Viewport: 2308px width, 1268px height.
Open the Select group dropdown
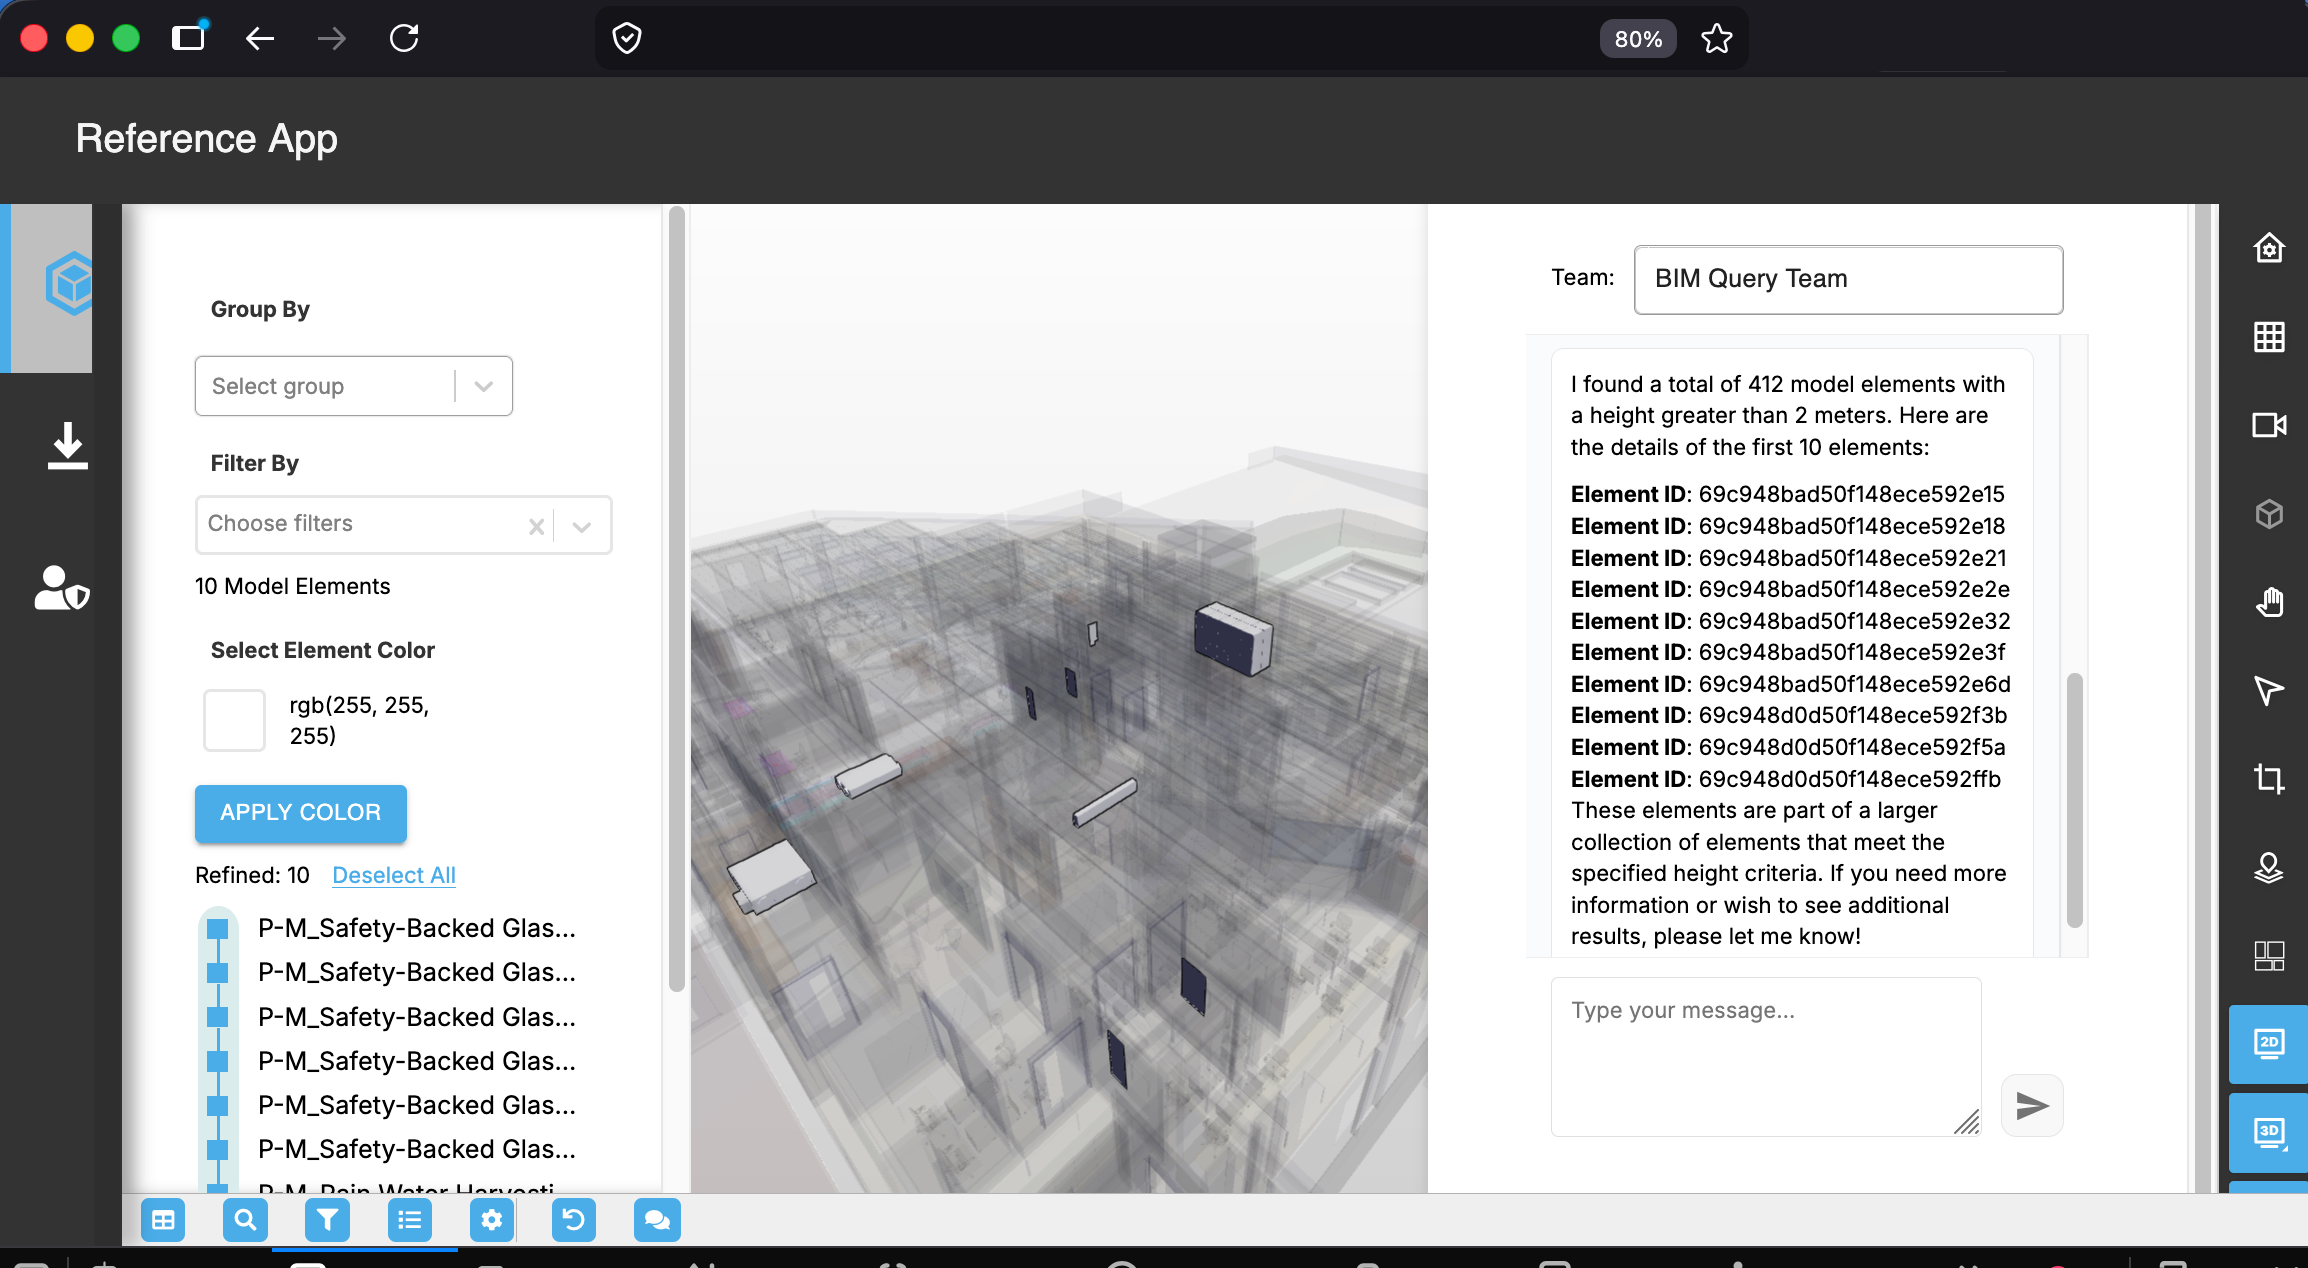[x=353, y=386]
